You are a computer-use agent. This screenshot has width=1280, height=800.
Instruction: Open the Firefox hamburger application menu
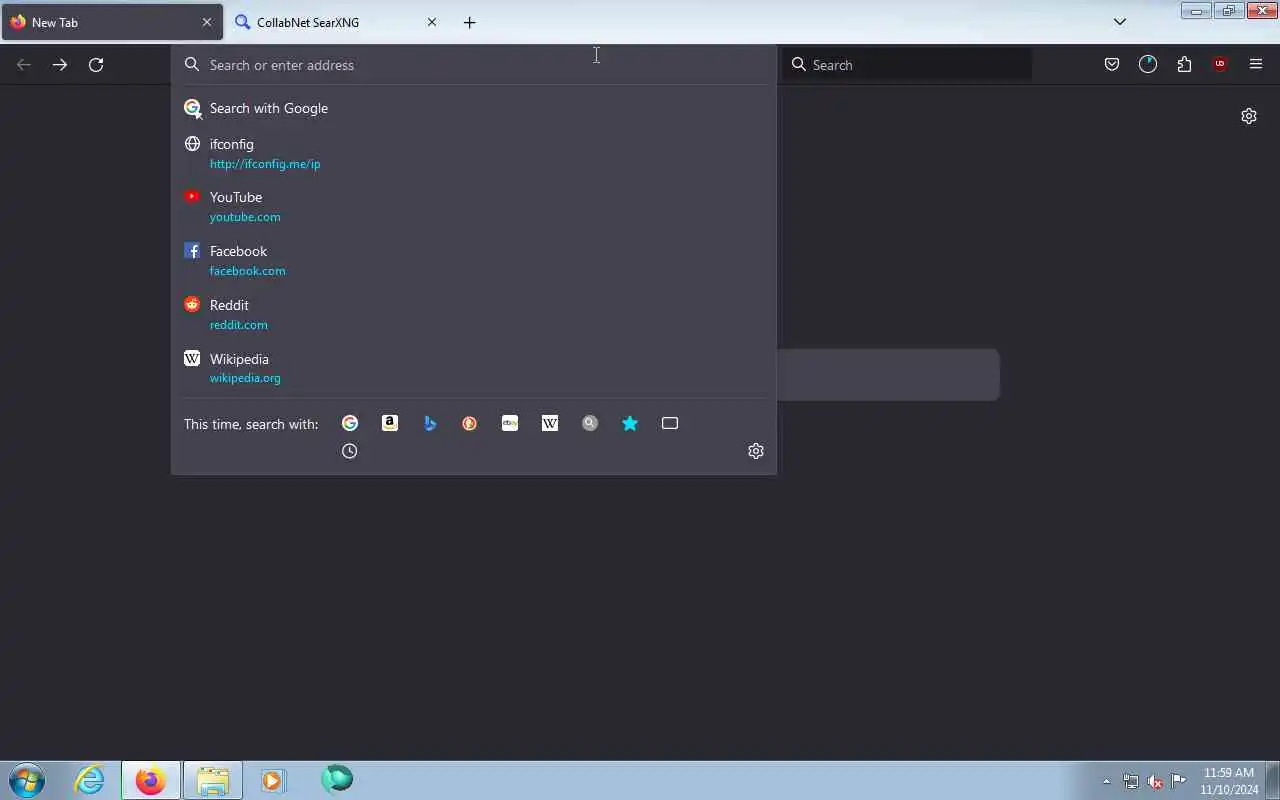[1256, 64]
